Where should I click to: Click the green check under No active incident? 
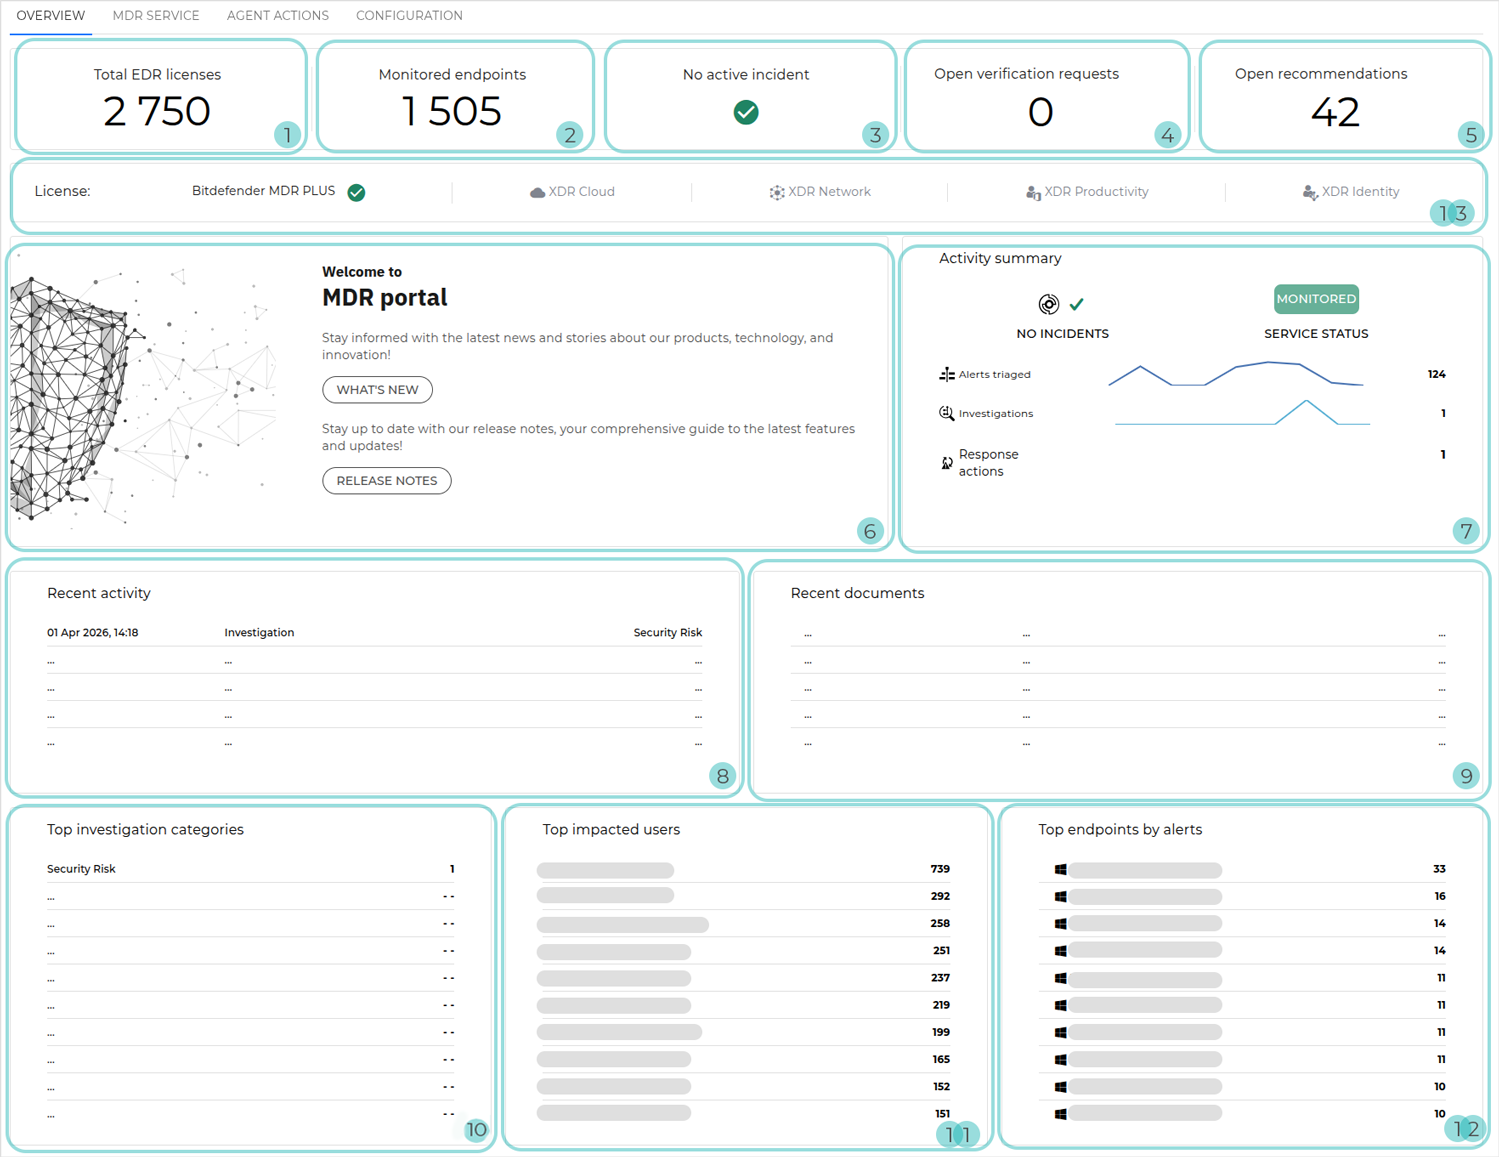click(746, 112)
